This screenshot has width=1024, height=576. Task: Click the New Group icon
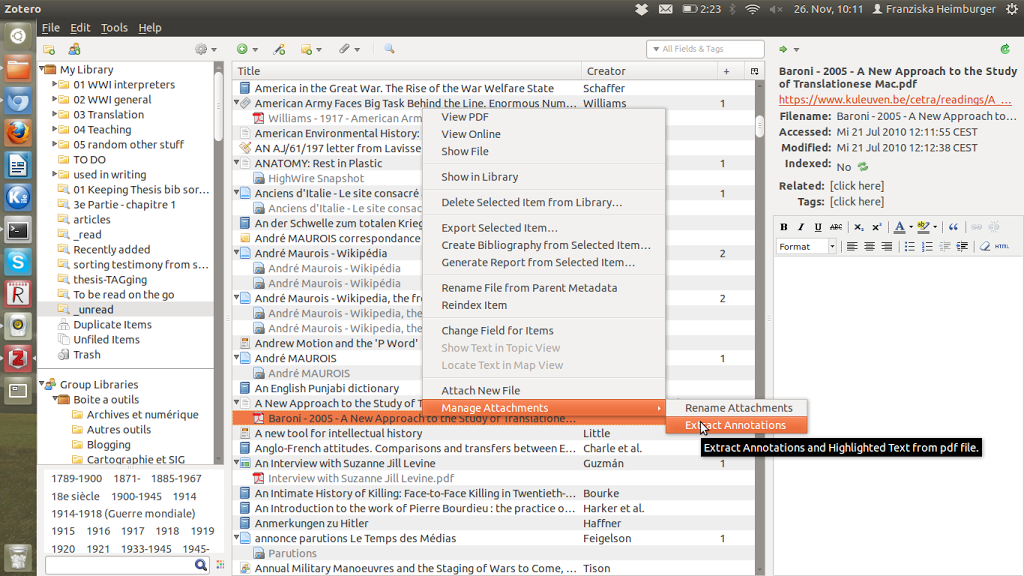coord(74,50)
